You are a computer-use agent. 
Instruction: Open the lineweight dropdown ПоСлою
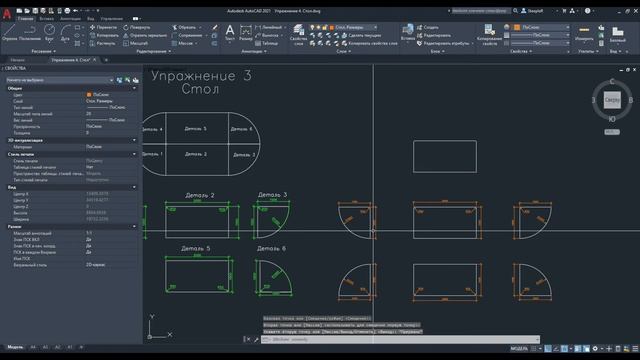click(x=540, y=35)
